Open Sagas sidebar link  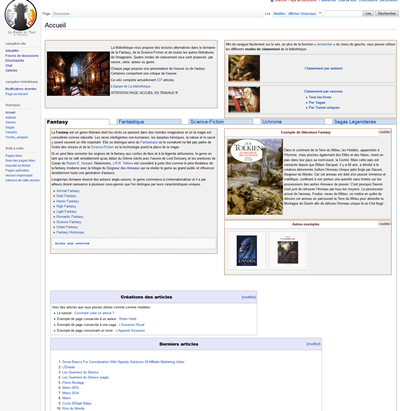point(10,127)
